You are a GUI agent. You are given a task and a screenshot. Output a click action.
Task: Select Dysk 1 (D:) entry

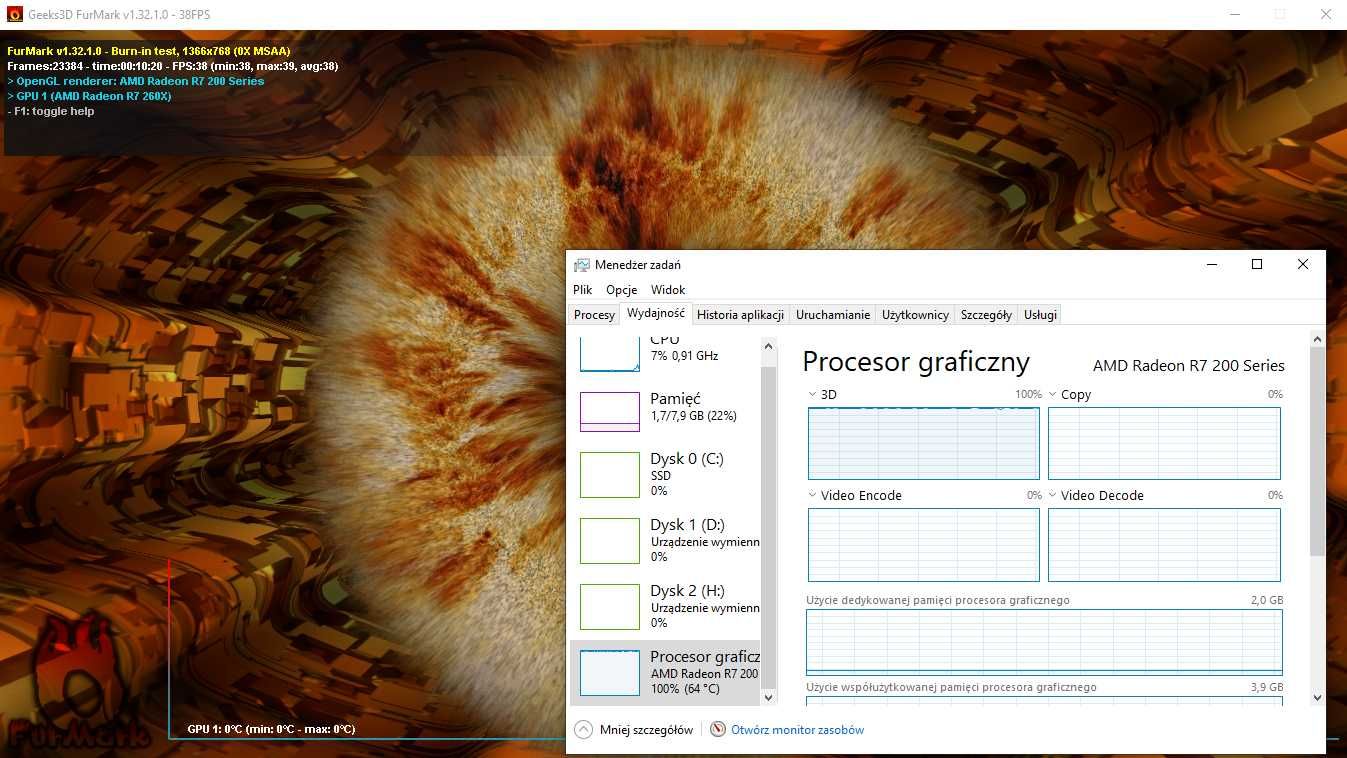(x=665, y=540)
